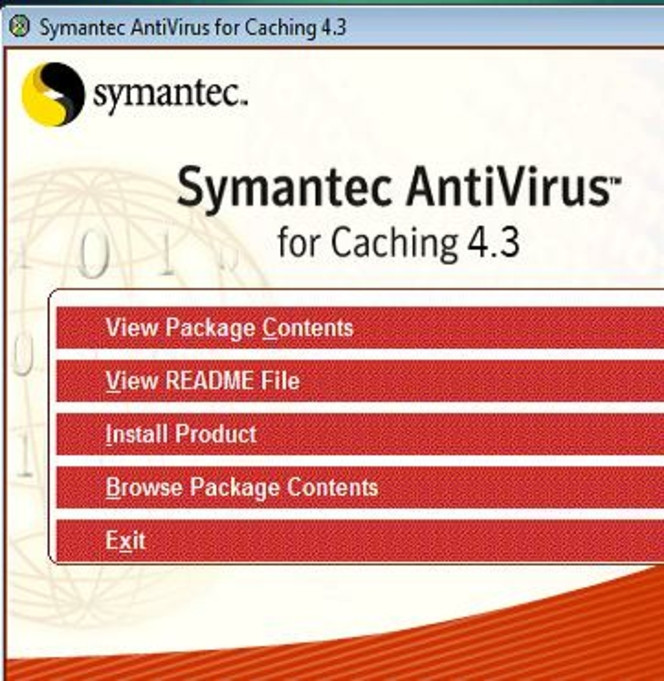
Task: Start Install Product
Action: (x=360, y=434)
